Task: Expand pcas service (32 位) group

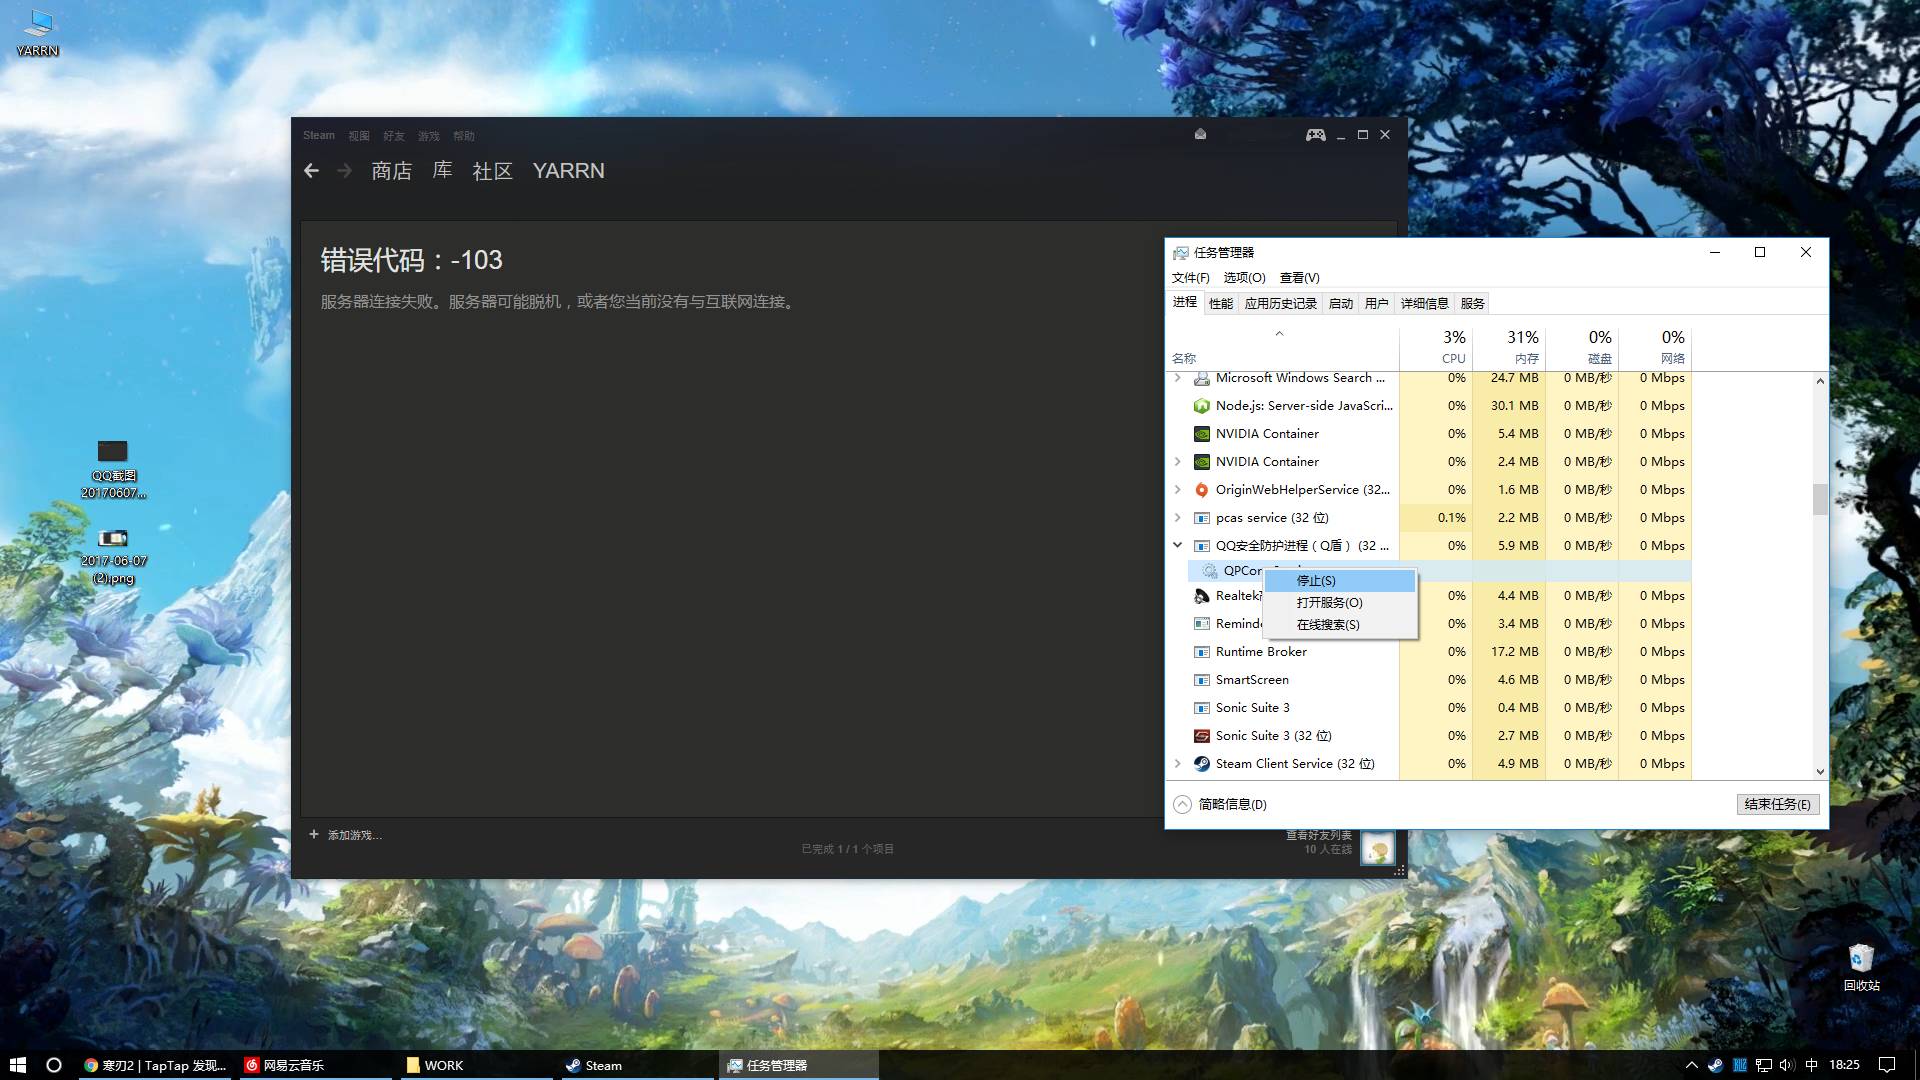Action: pyautogui.click(x=1177, y=518)
